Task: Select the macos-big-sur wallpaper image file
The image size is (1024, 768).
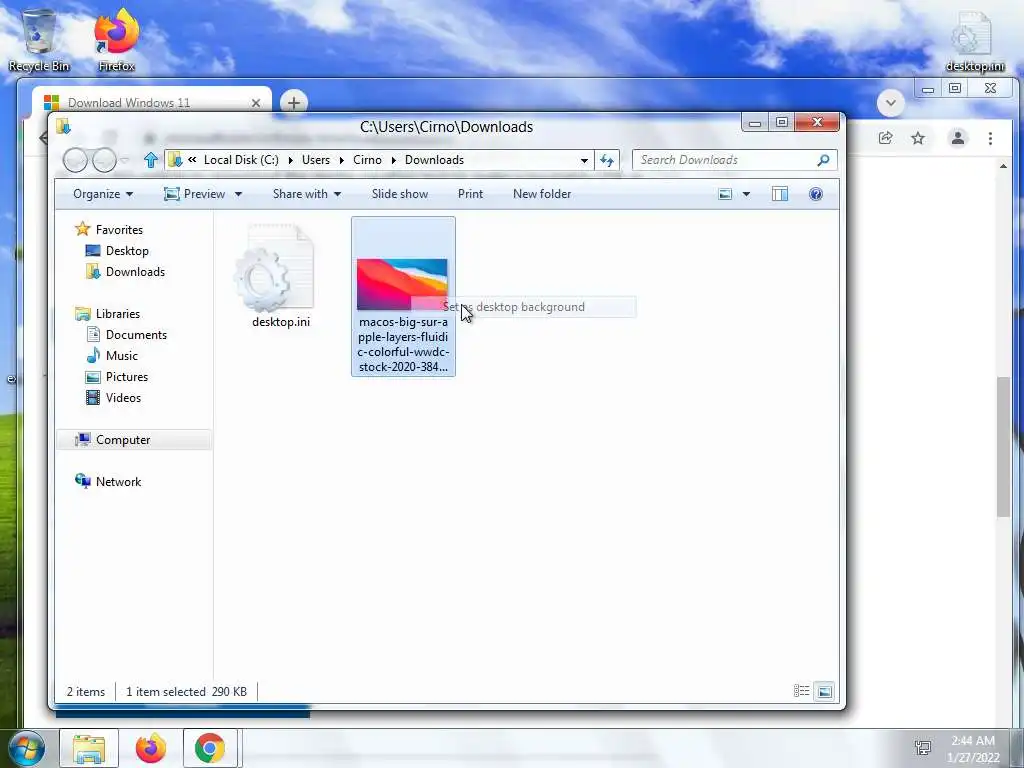Action: coord(403,296)
